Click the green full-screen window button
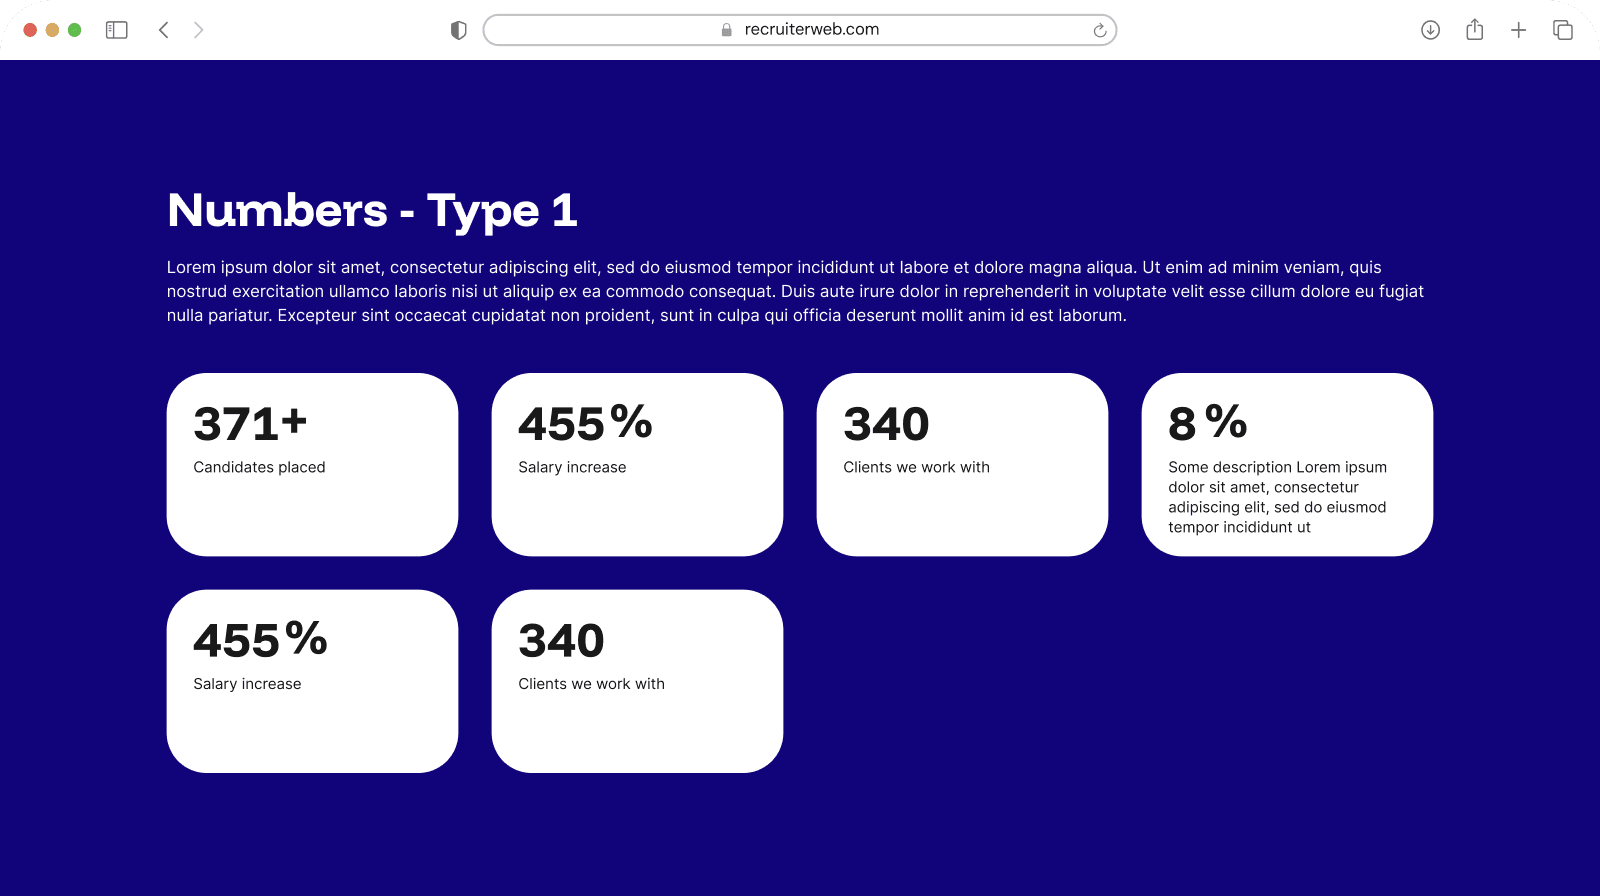This screenshot has width=1600, height=896. 74,30
